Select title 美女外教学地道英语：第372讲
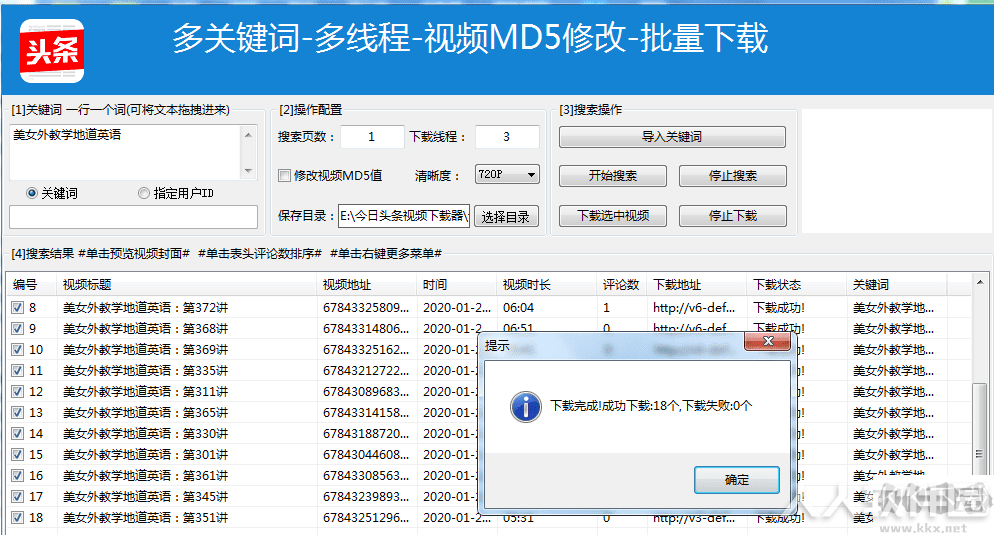The image size is (994, 535). (145, 308)
